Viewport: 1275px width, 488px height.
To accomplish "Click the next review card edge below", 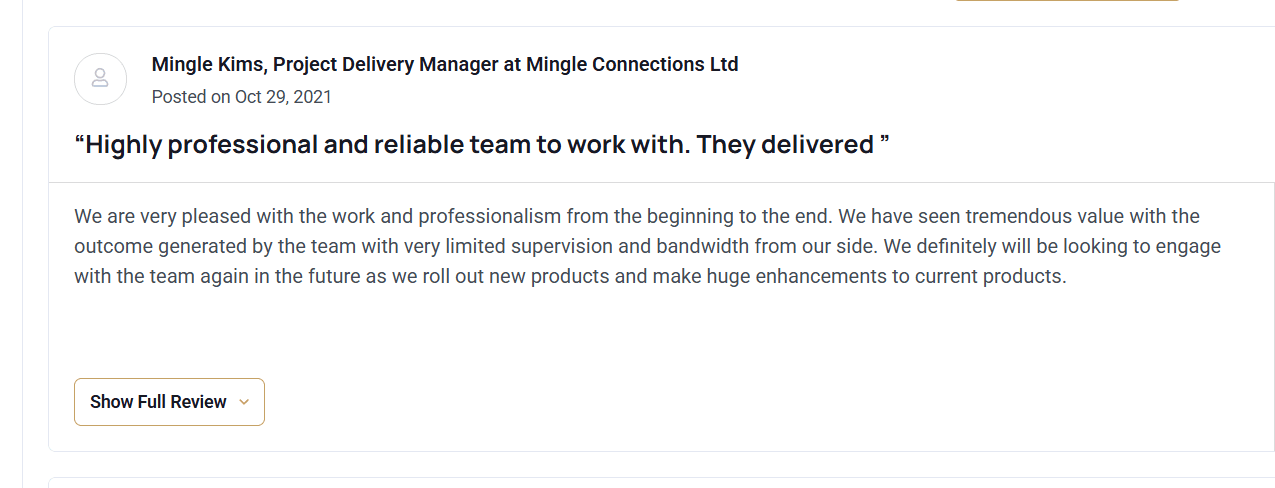I will point(660,479).
